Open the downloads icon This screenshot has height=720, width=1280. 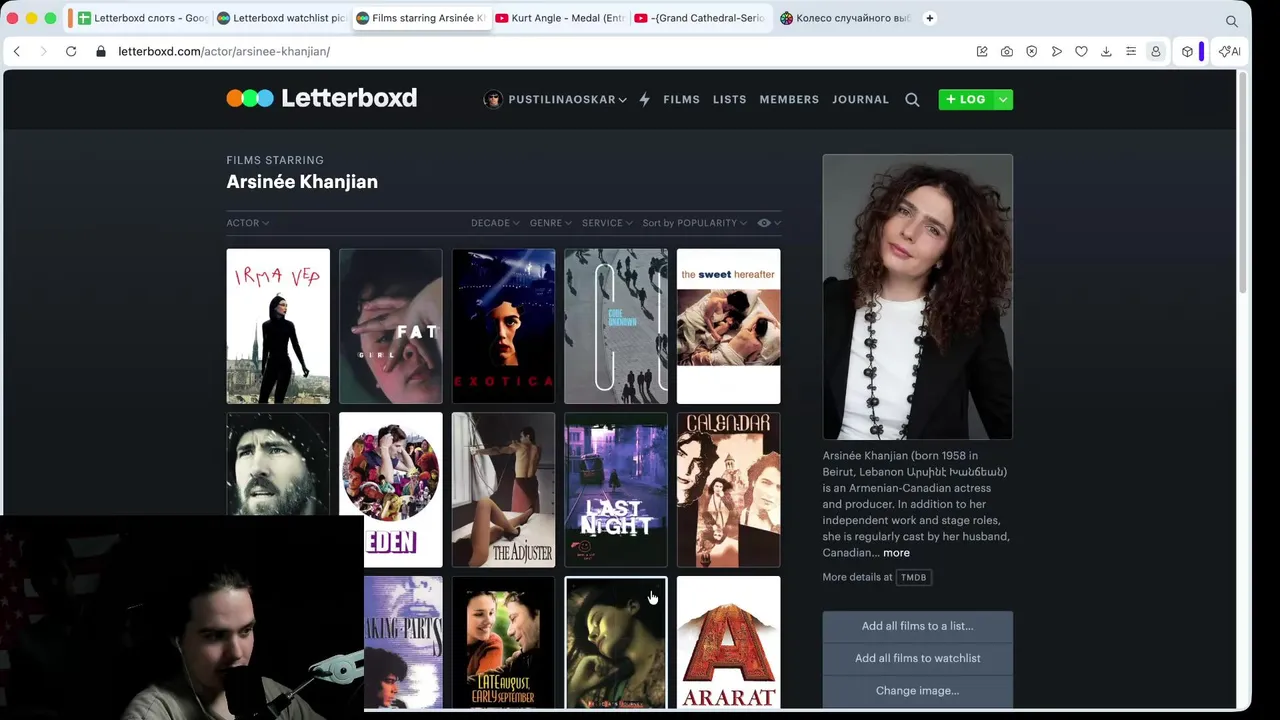click(x=1106, y=51)
